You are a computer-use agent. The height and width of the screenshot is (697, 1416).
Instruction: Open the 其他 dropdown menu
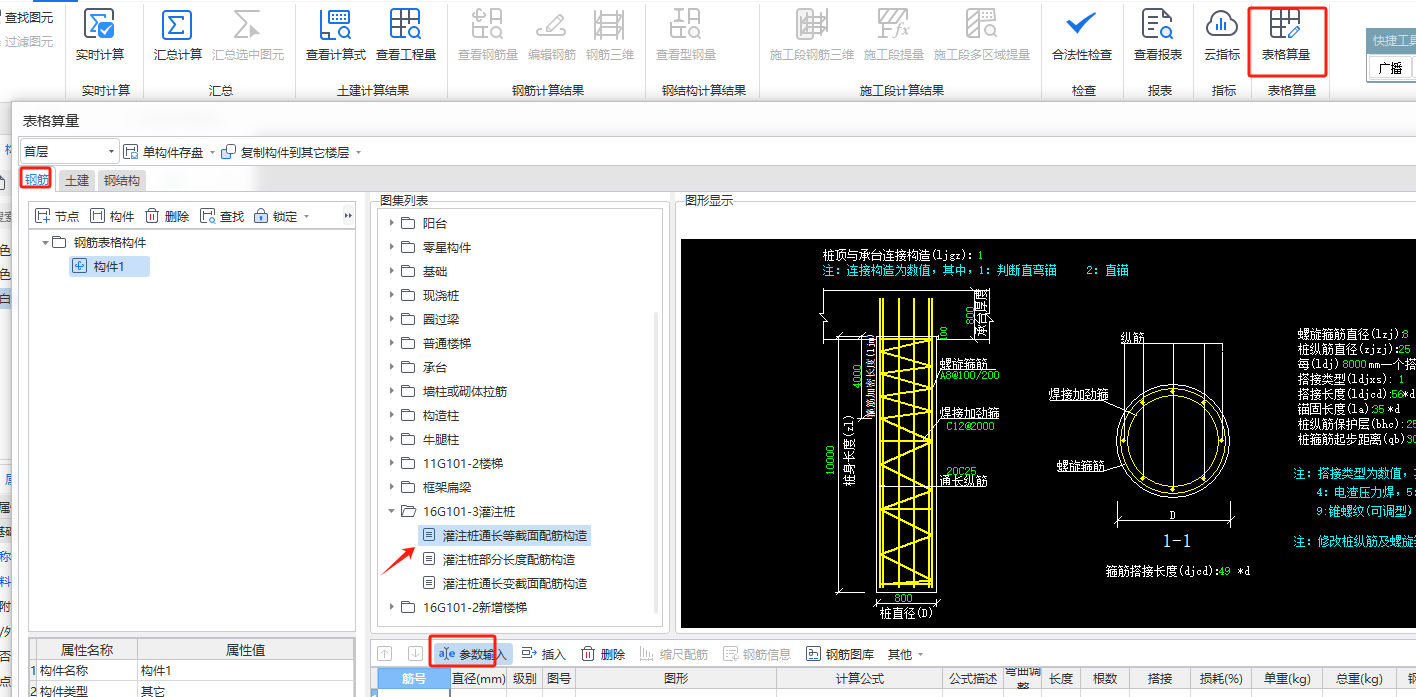904,654
